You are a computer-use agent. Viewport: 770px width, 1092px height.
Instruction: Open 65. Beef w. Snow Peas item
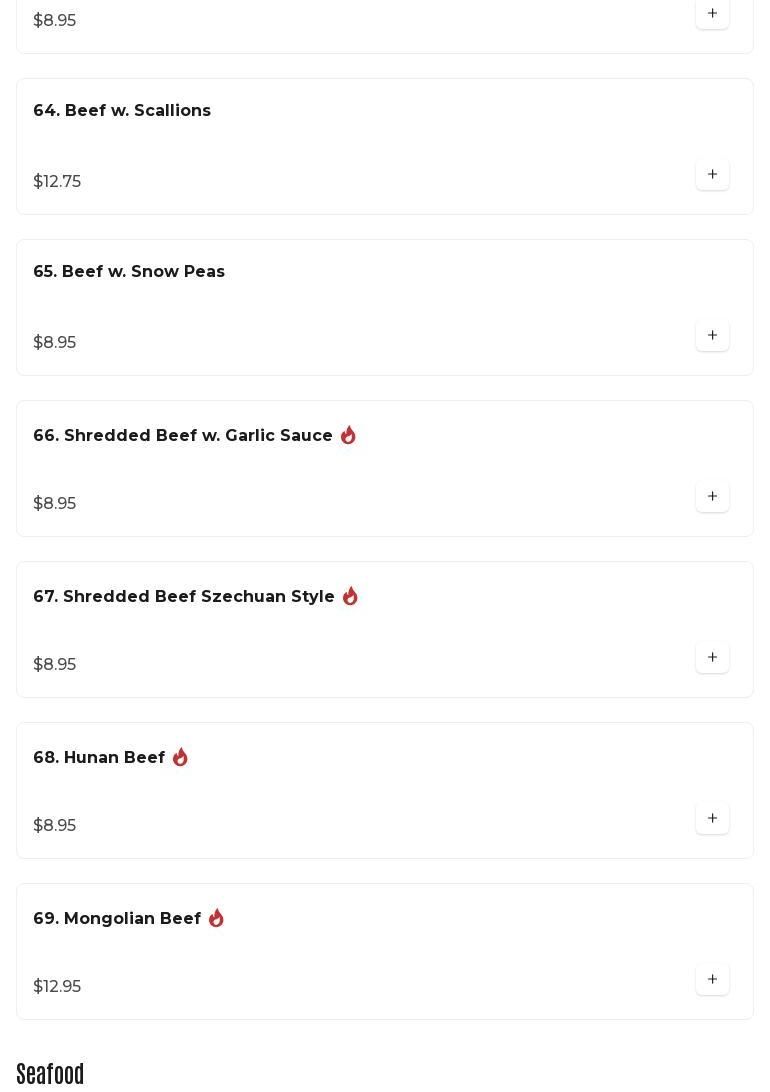(x=129, y=272)
